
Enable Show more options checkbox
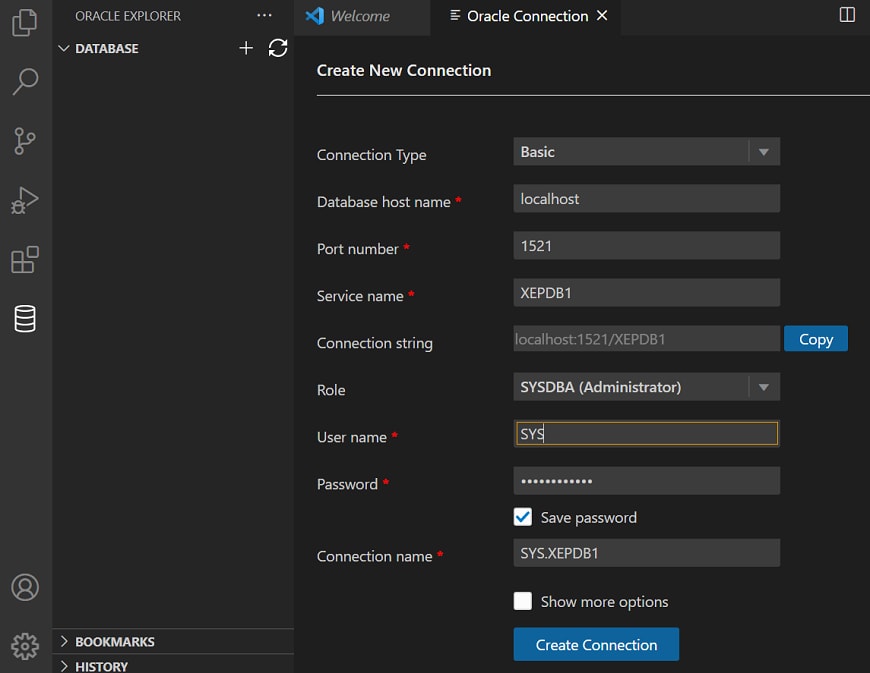(x=522, y=601)
